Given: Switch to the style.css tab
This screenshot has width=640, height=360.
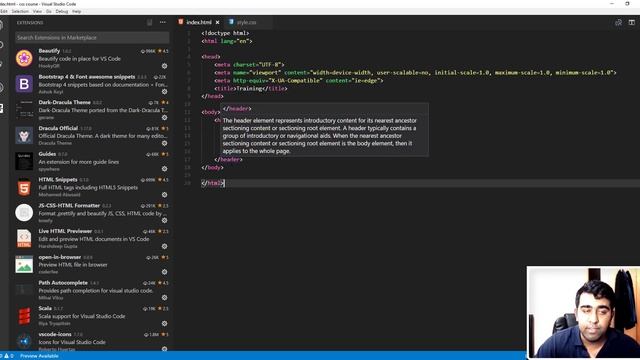Looking at the screenshot, I should [247, 22].
